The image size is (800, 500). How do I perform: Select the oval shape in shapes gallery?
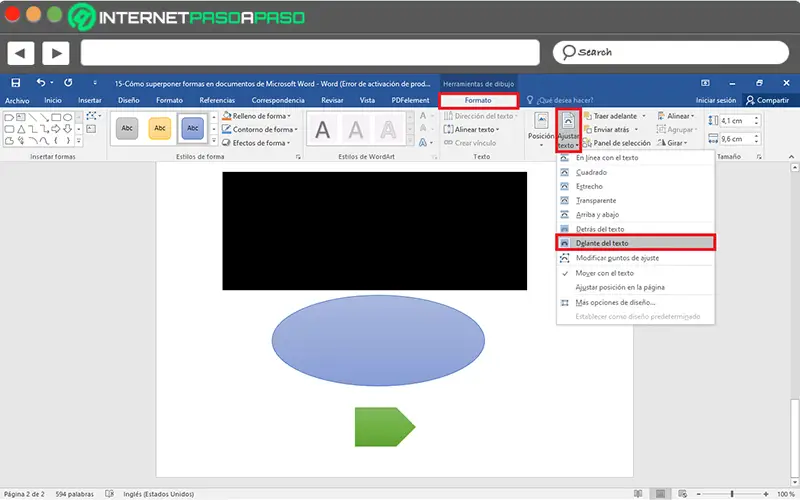pyautogui.click(x=67, y=117)
